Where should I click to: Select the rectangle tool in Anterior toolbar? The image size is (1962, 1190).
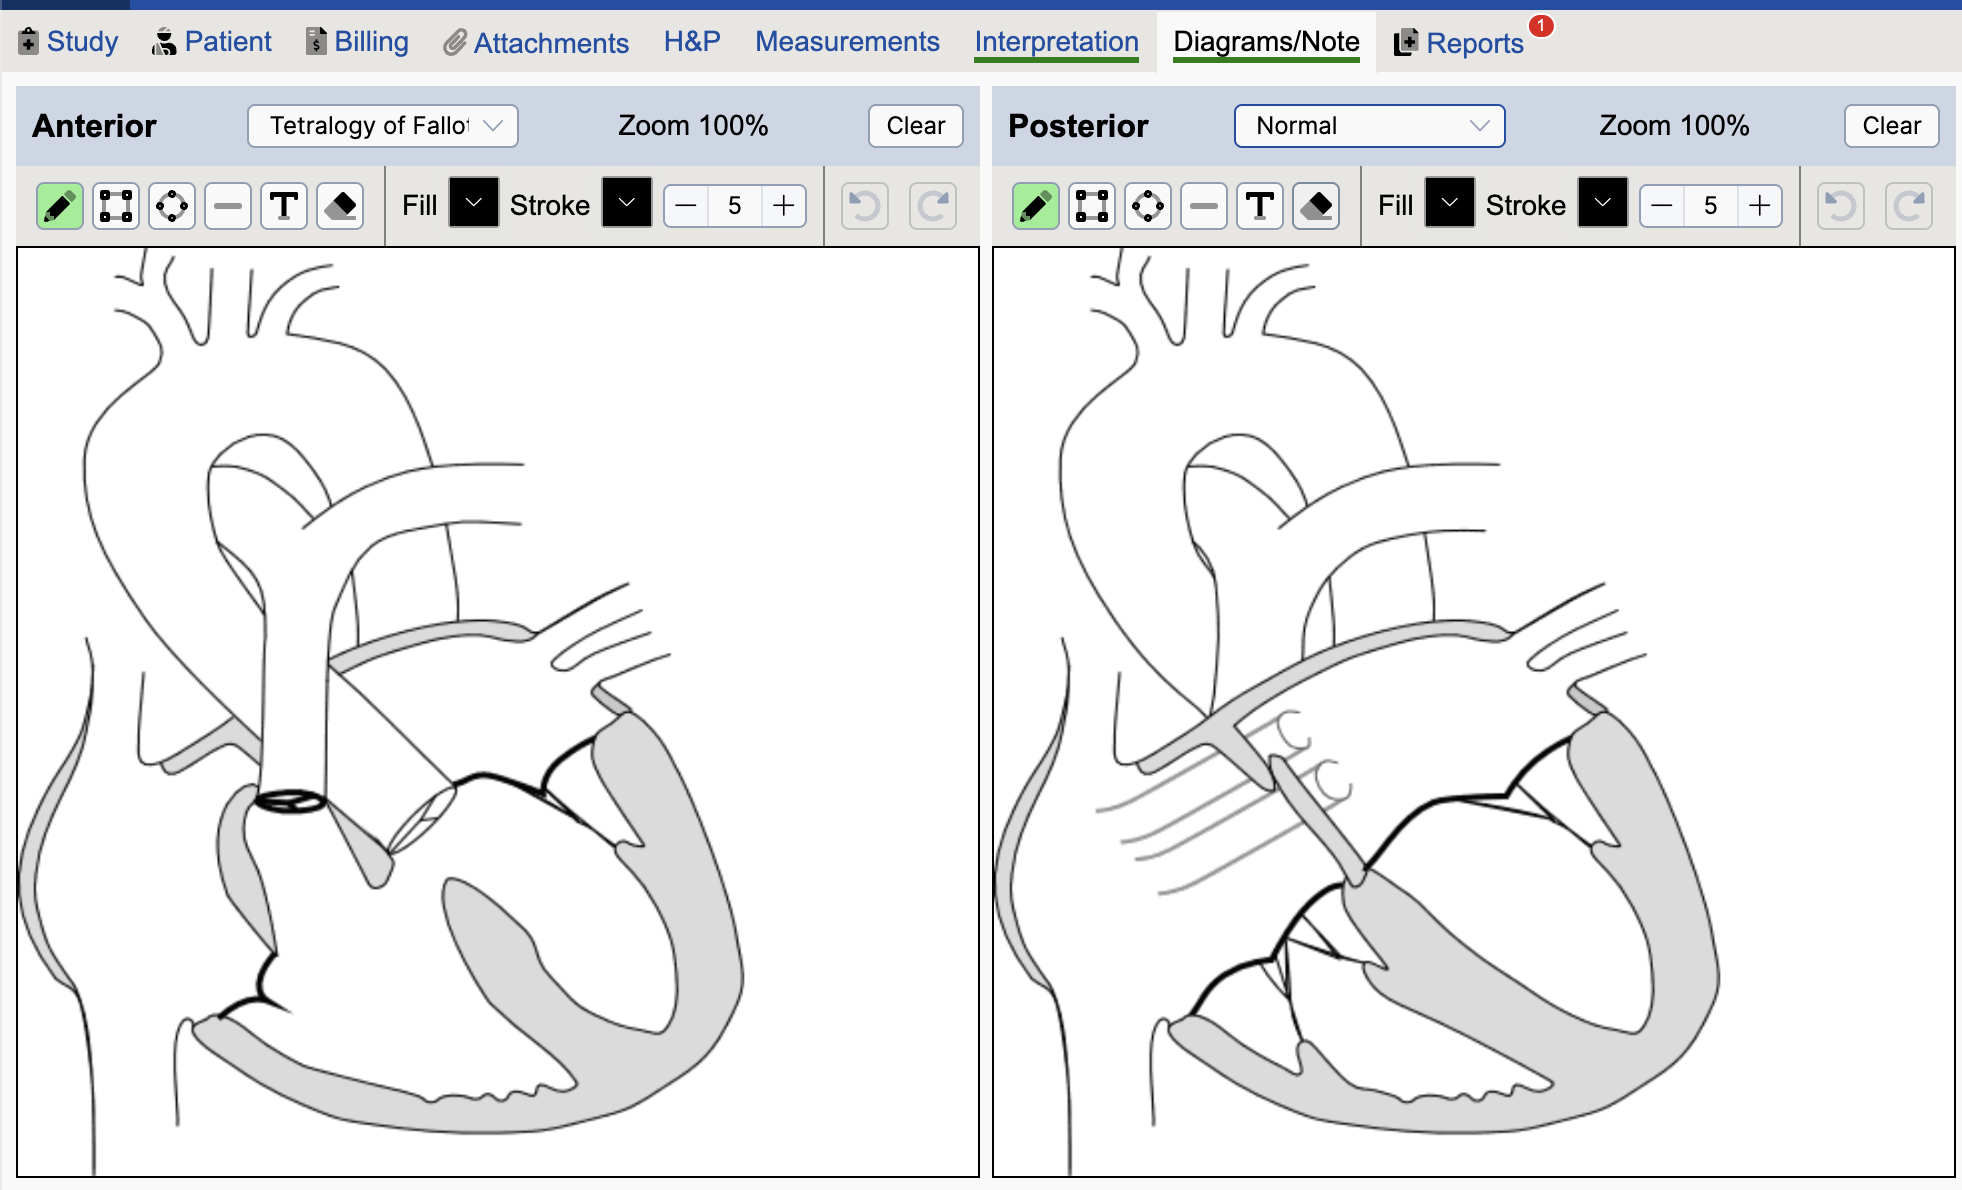coord(116,206)
